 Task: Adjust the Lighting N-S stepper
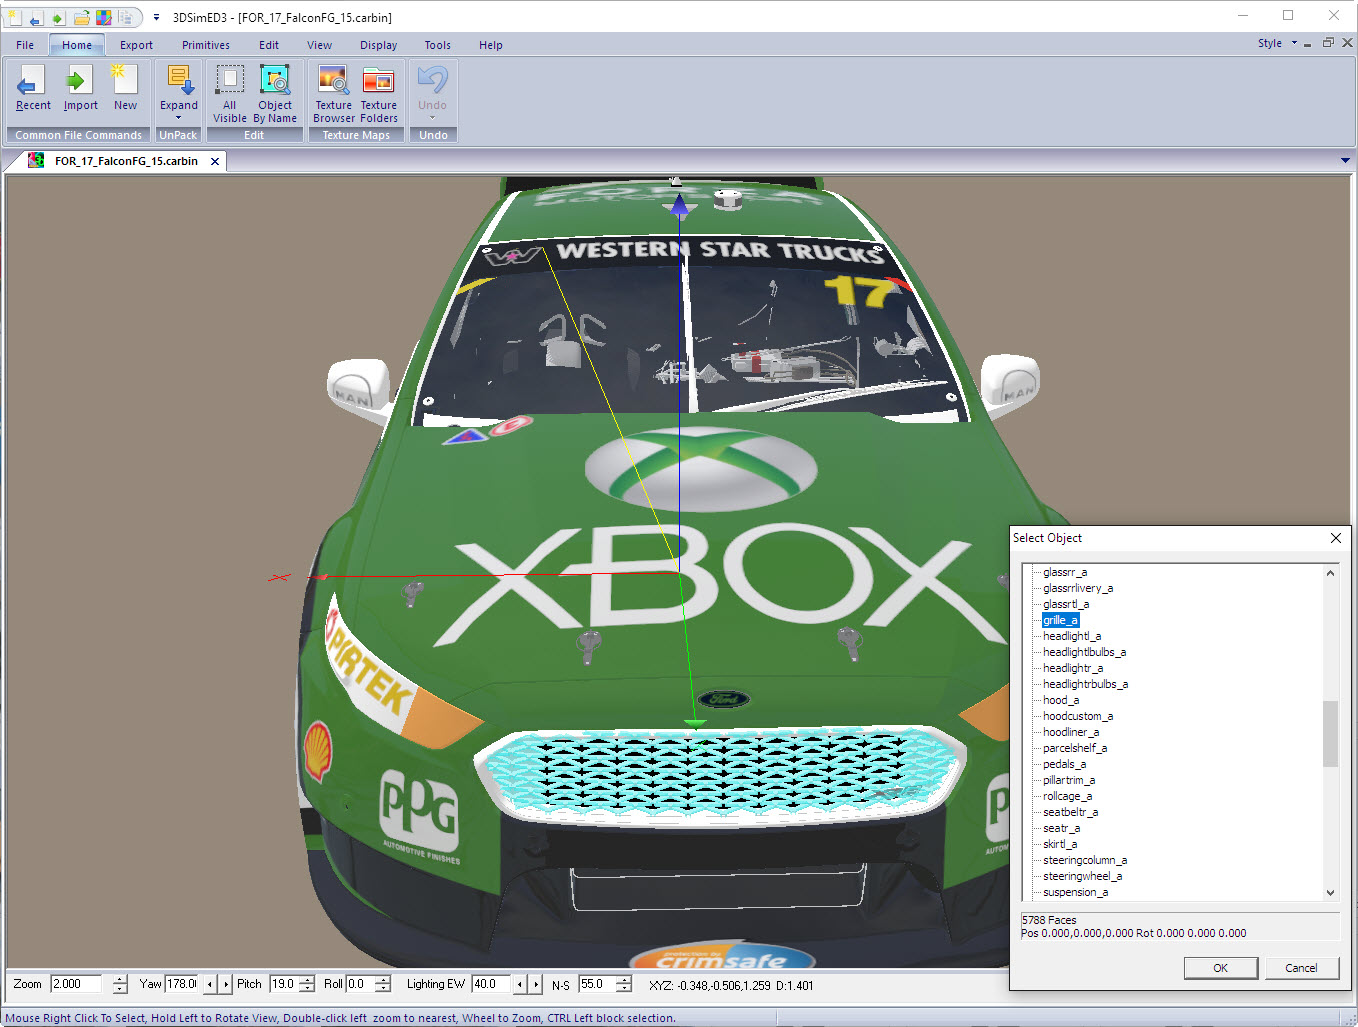pos(624,984)
